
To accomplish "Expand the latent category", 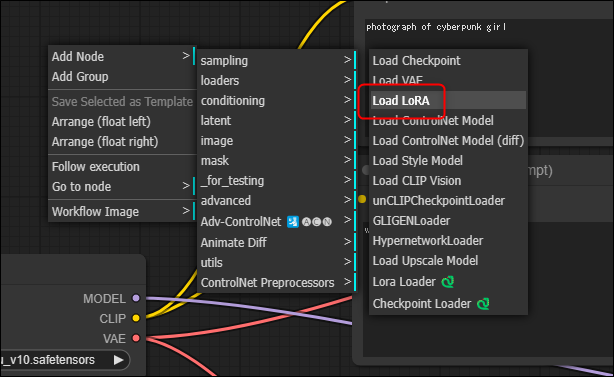I will click(x=276, y=121).
